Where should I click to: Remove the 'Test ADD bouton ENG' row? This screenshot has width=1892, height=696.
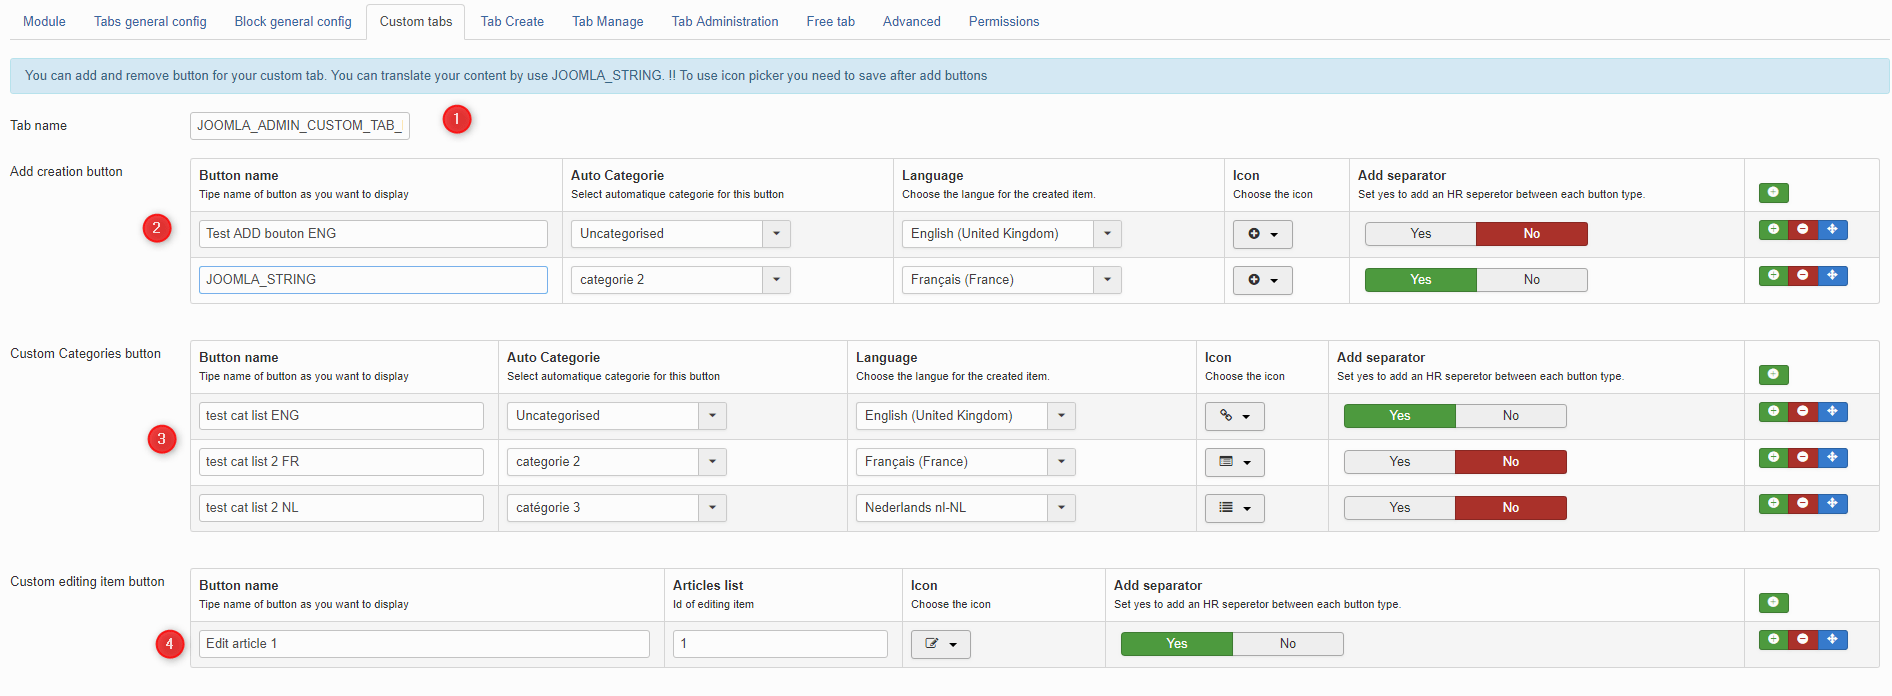[1802, 230]
